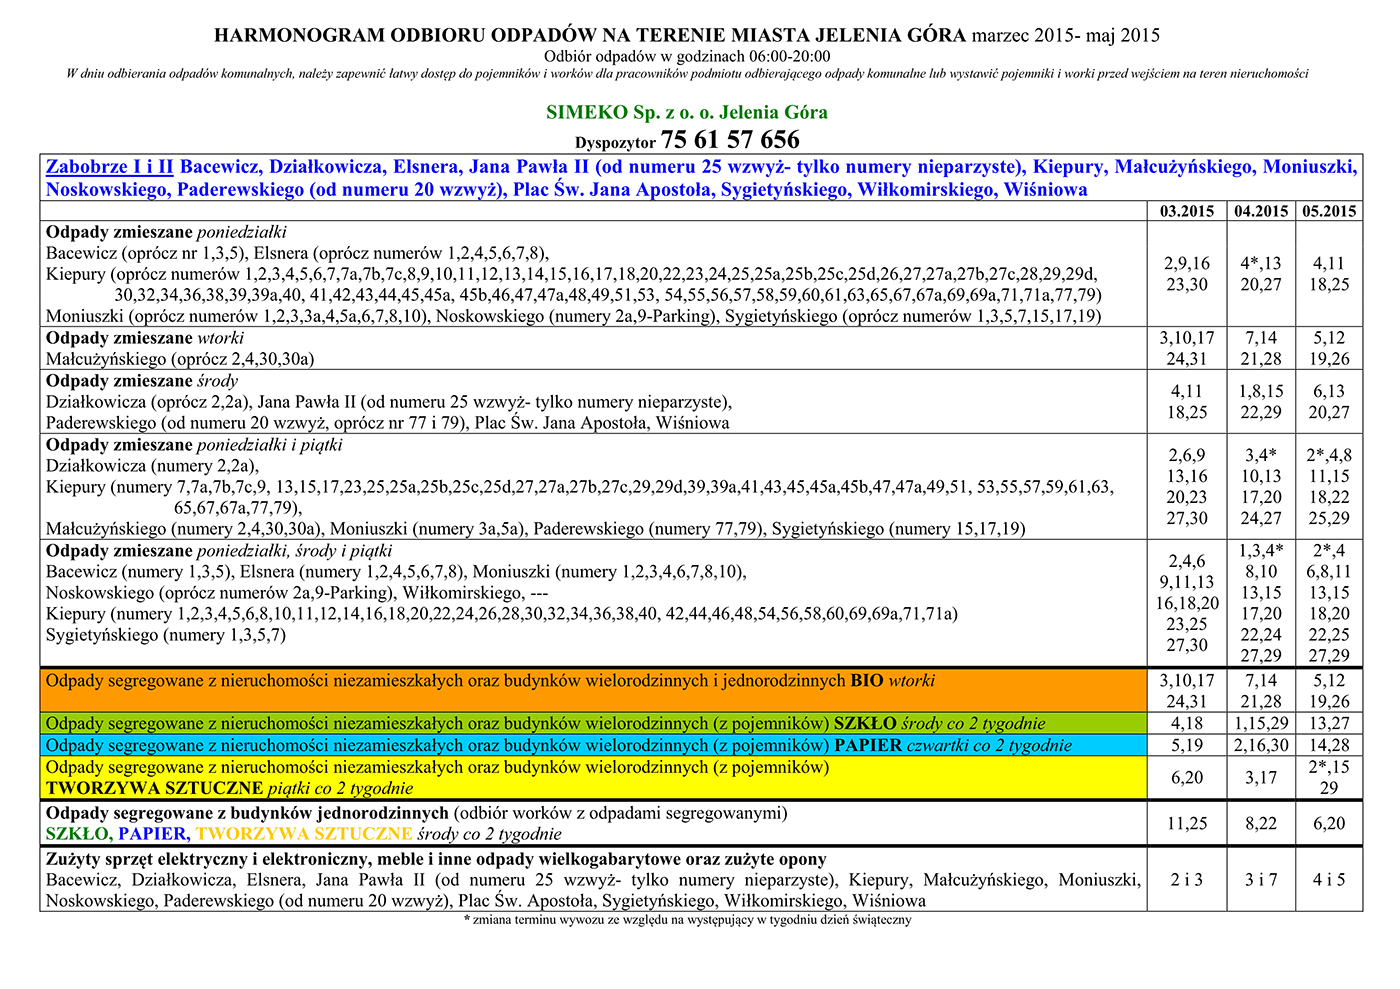Image resolution: width=1400 pixels, height=989 pixels.
Task: Select the yellow TWORZYWA SZTUCZNE piątki row
Action: coord(592,777)
